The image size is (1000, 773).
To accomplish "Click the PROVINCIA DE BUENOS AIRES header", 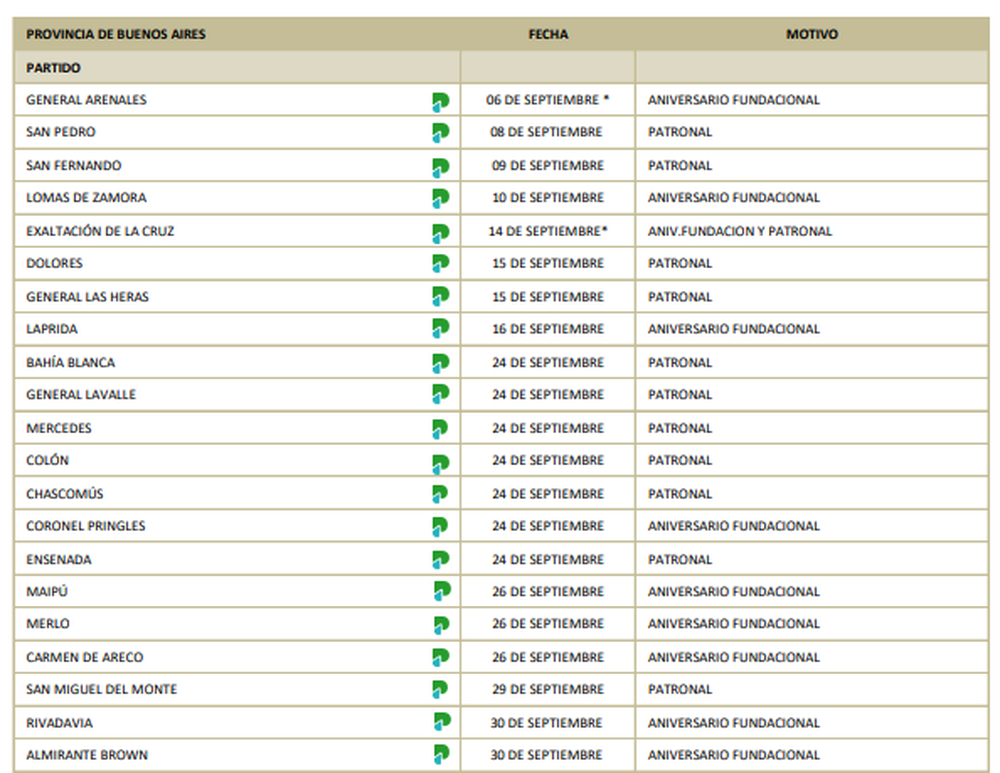I will (x=116, y=34).
